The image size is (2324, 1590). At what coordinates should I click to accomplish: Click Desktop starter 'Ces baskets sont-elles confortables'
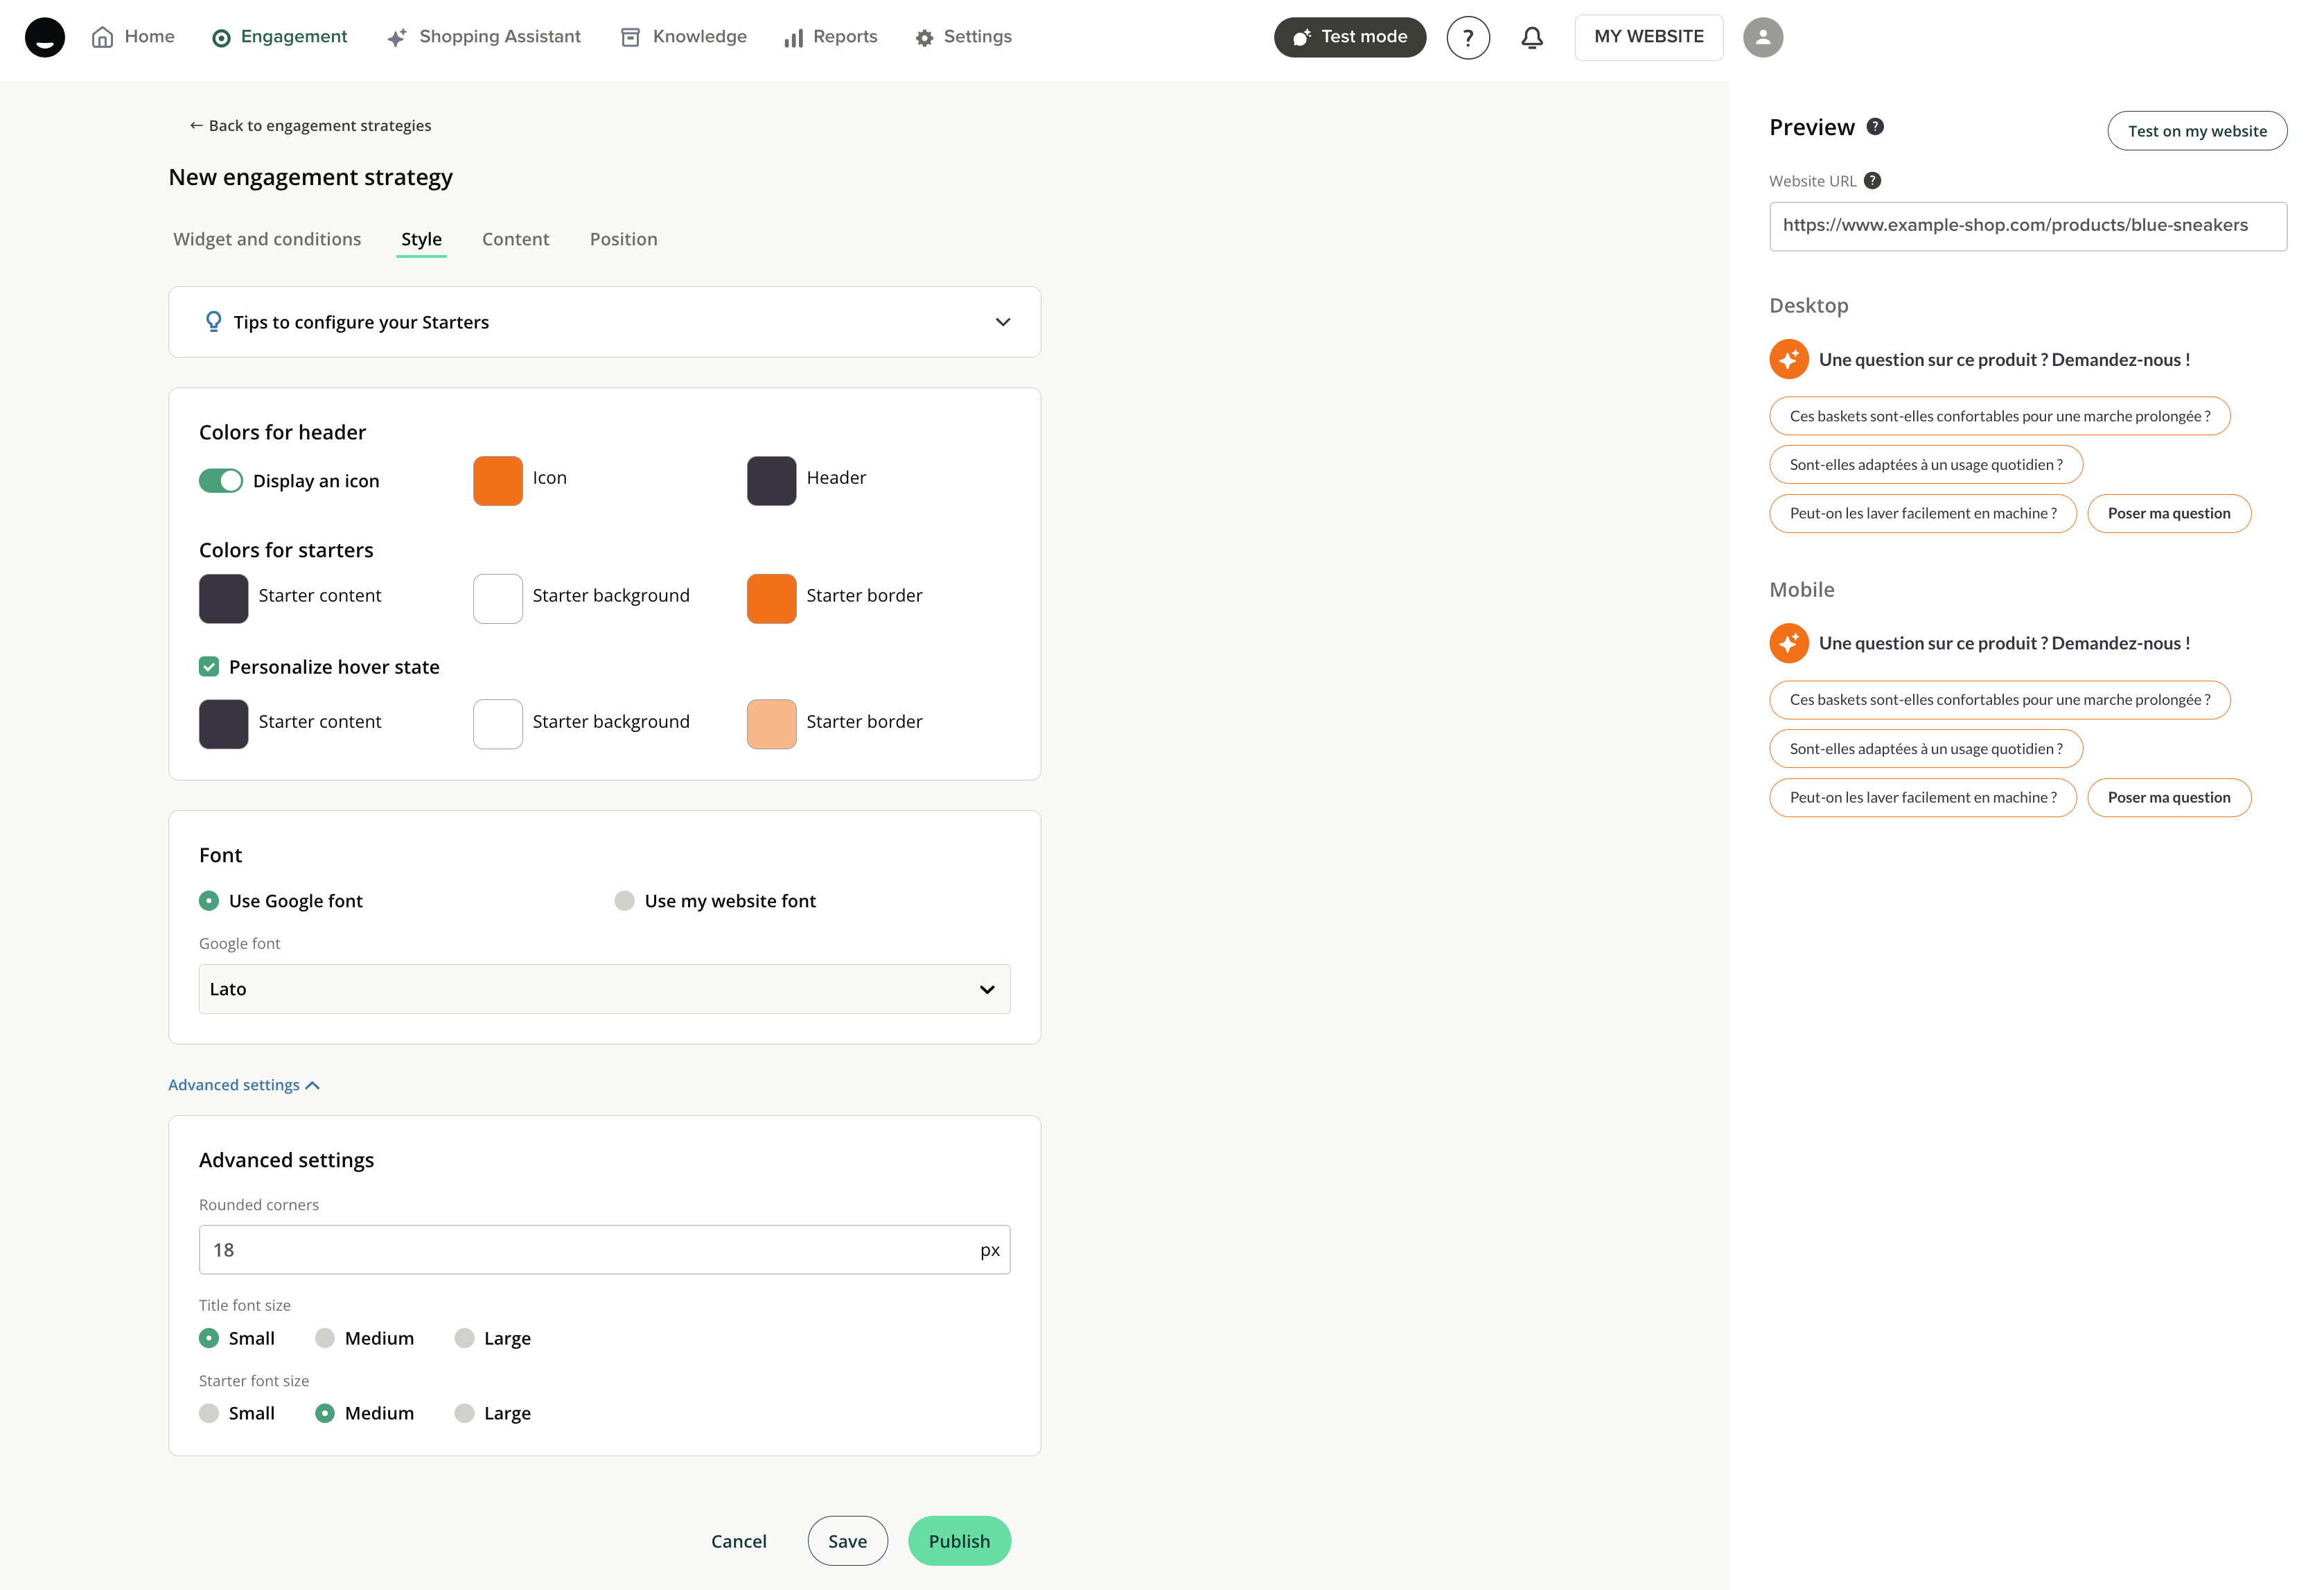tap(2000, 416)
